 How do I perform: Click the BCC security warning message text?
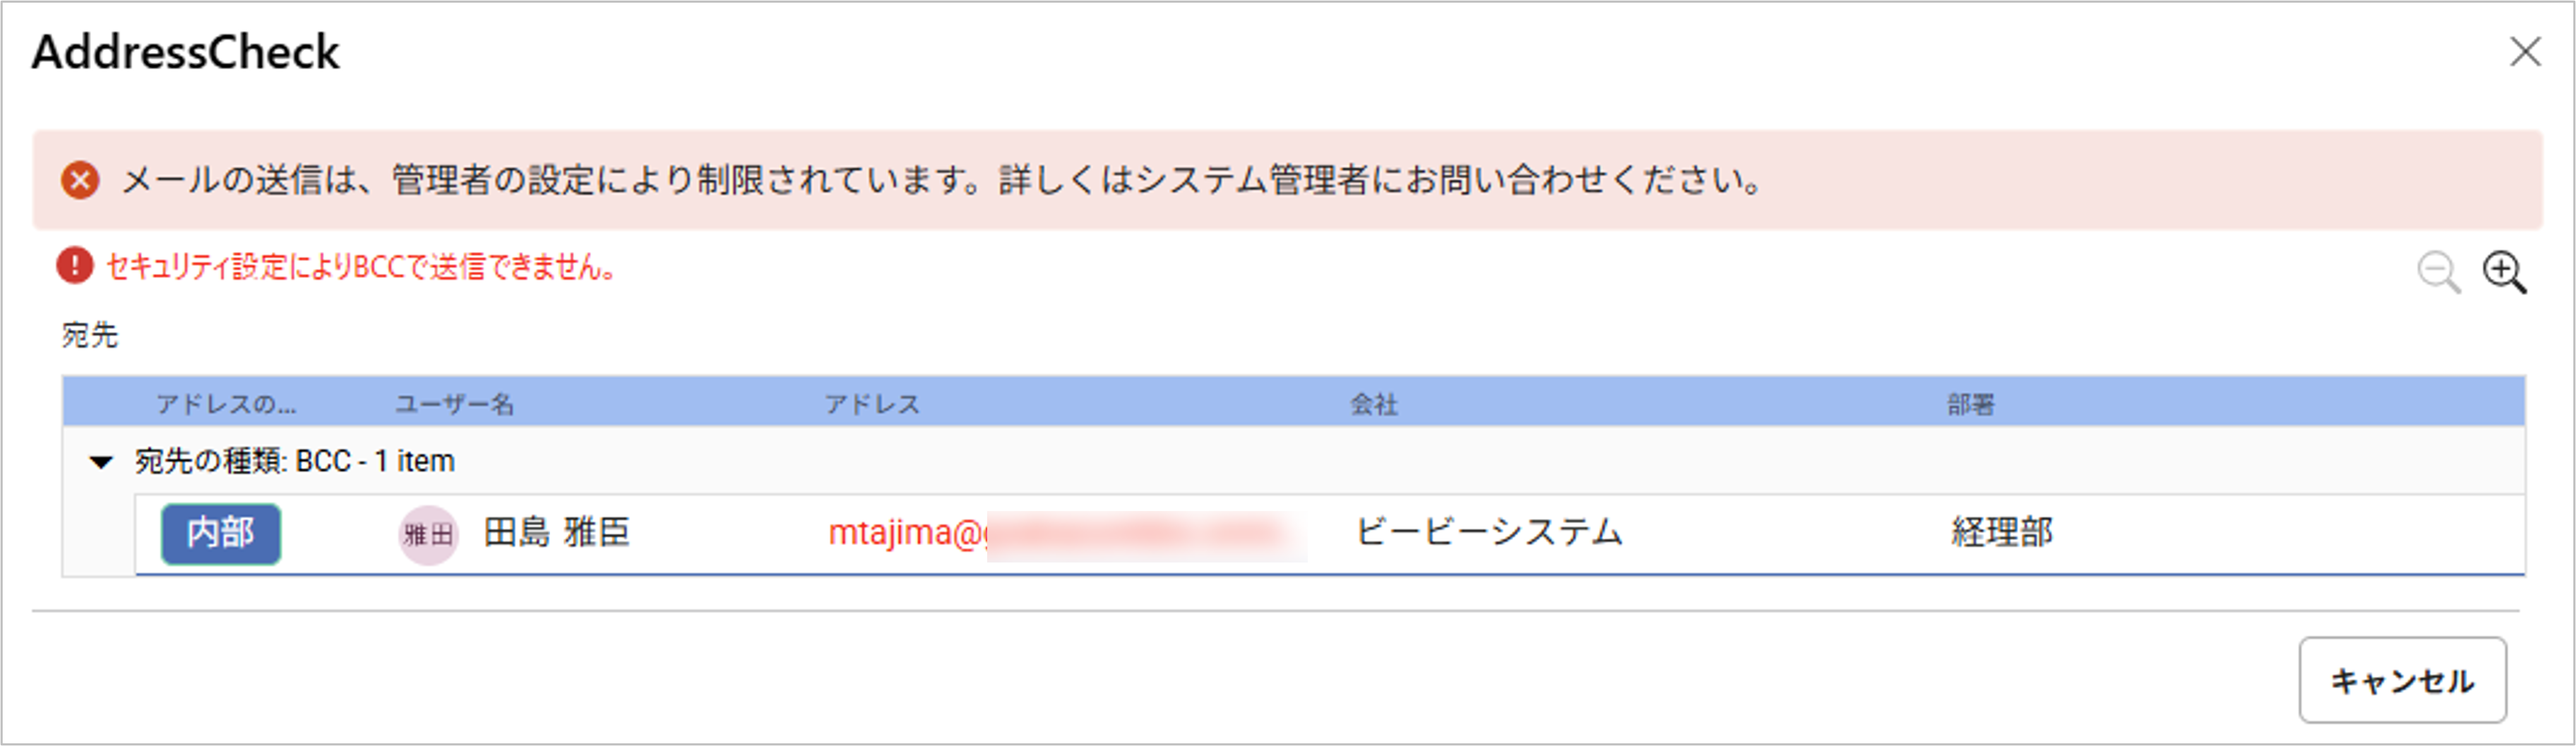click(x=361, y=267)
